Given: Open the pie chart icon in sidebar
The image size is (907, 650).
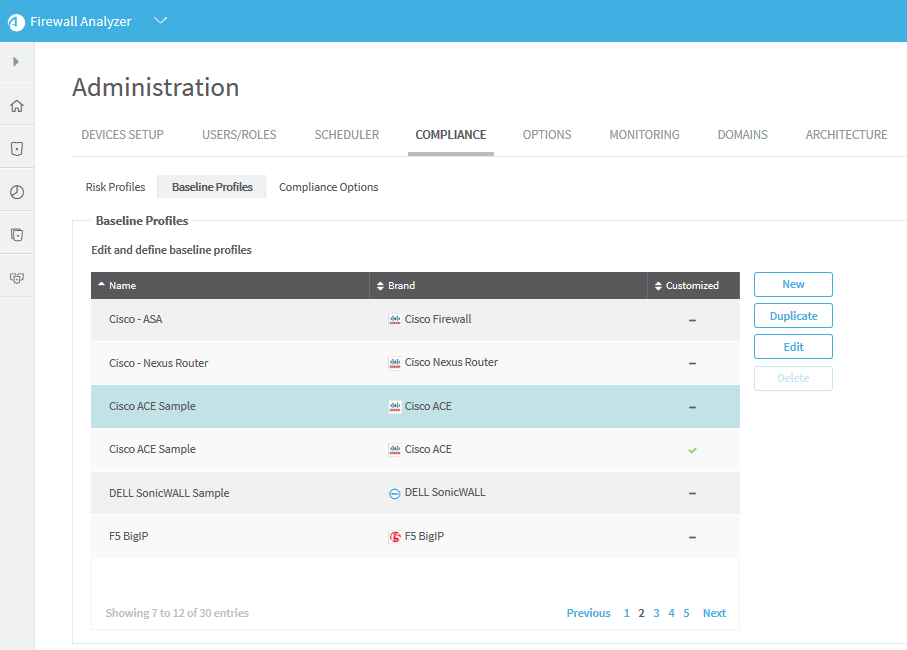Looking at the screenshot, I should pos(16,192).
